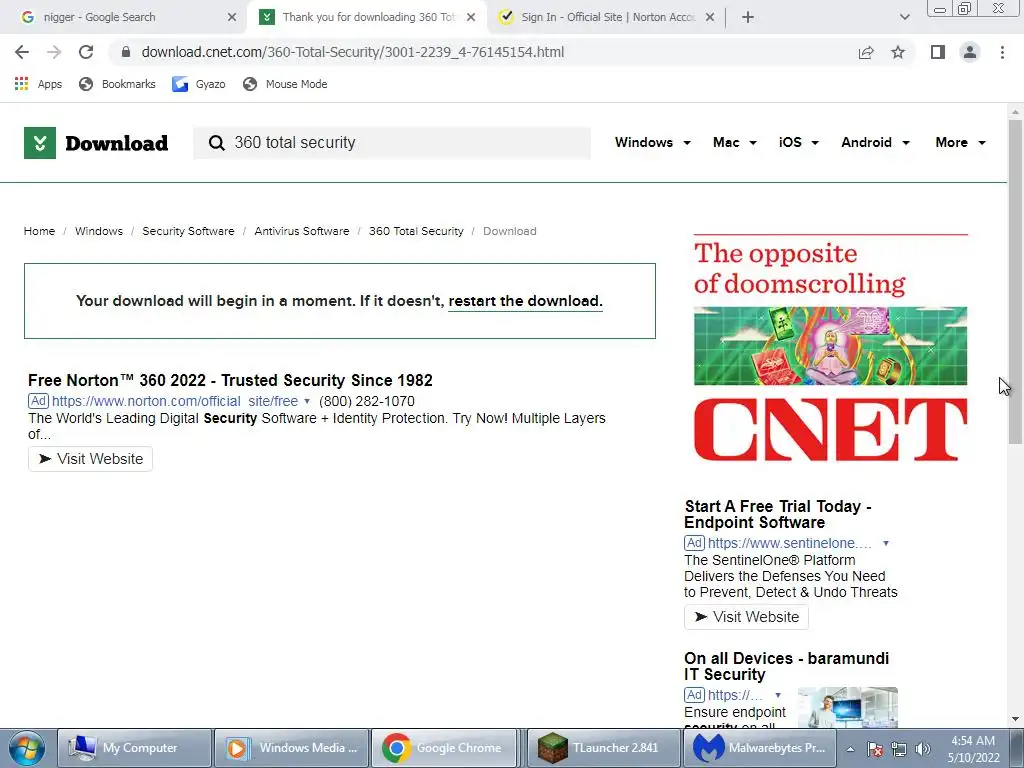Image resolution: width=1024 pixels, height=768 pixels.
Task: Expand the SentinelOne ad options arrow
Action: [x=886, y=543]
